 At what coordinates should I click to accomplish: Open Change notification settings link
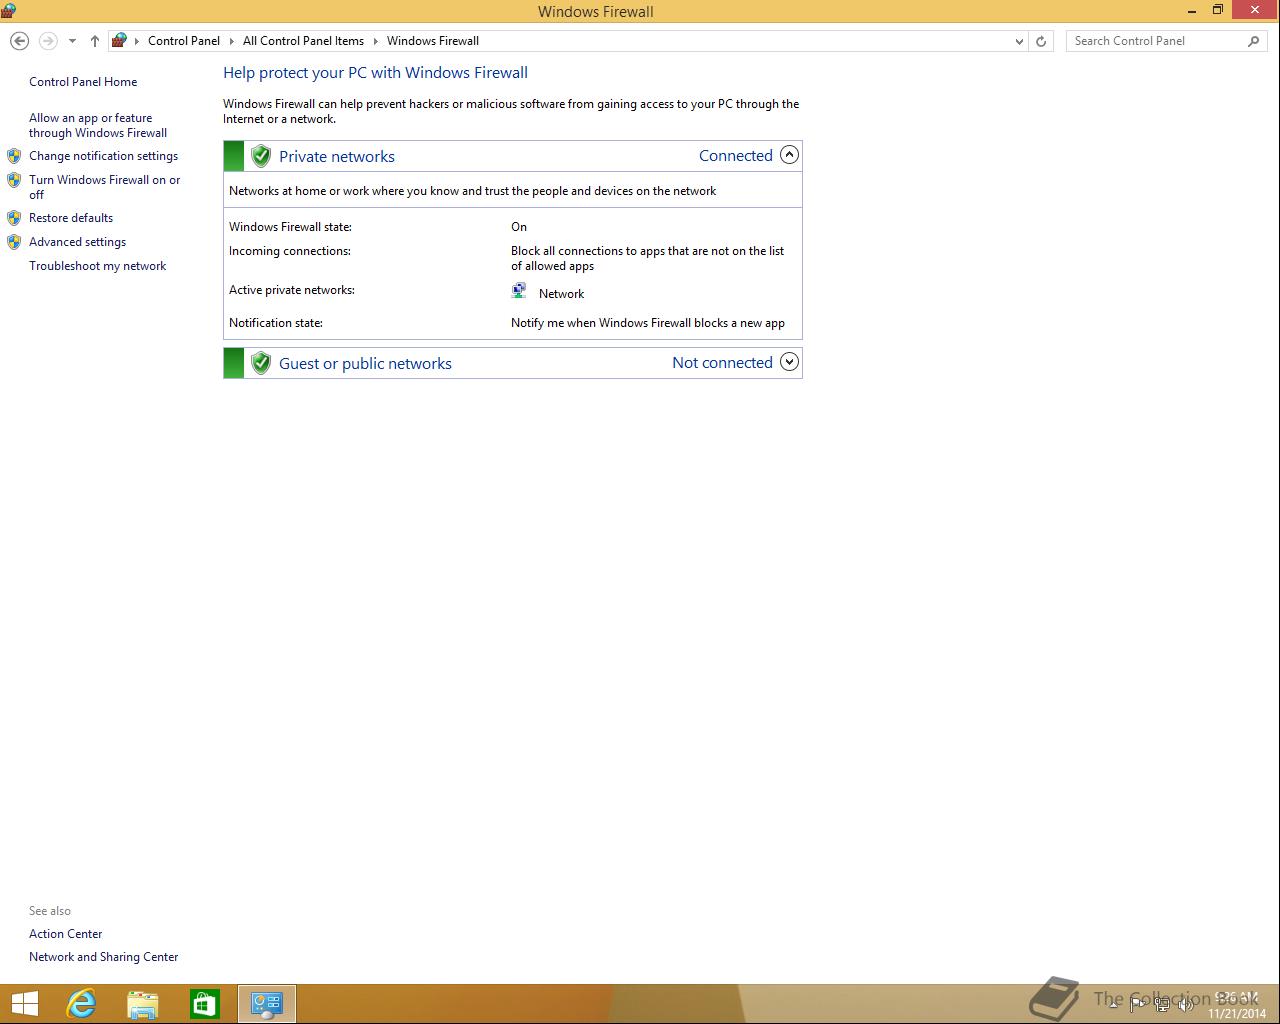click(103, 156)
